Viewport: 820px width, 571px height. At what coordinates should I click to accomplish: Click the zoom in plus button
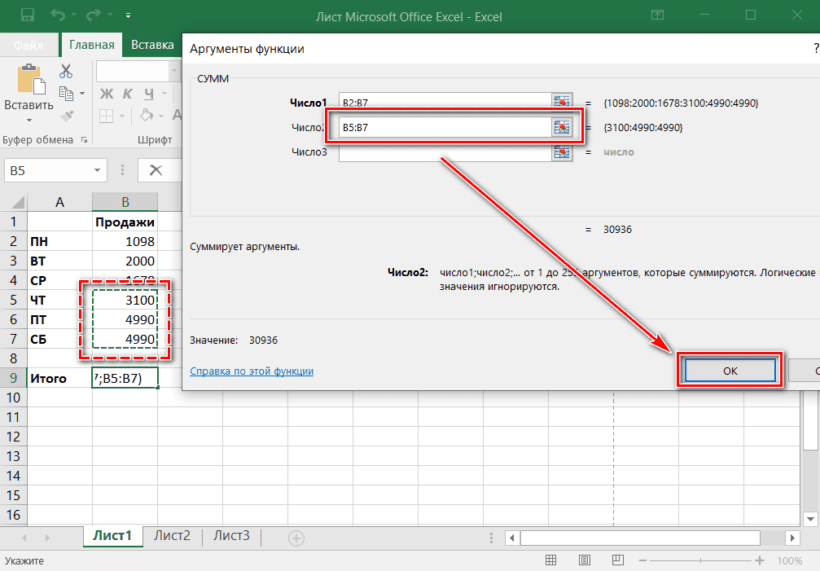(760, 561)
